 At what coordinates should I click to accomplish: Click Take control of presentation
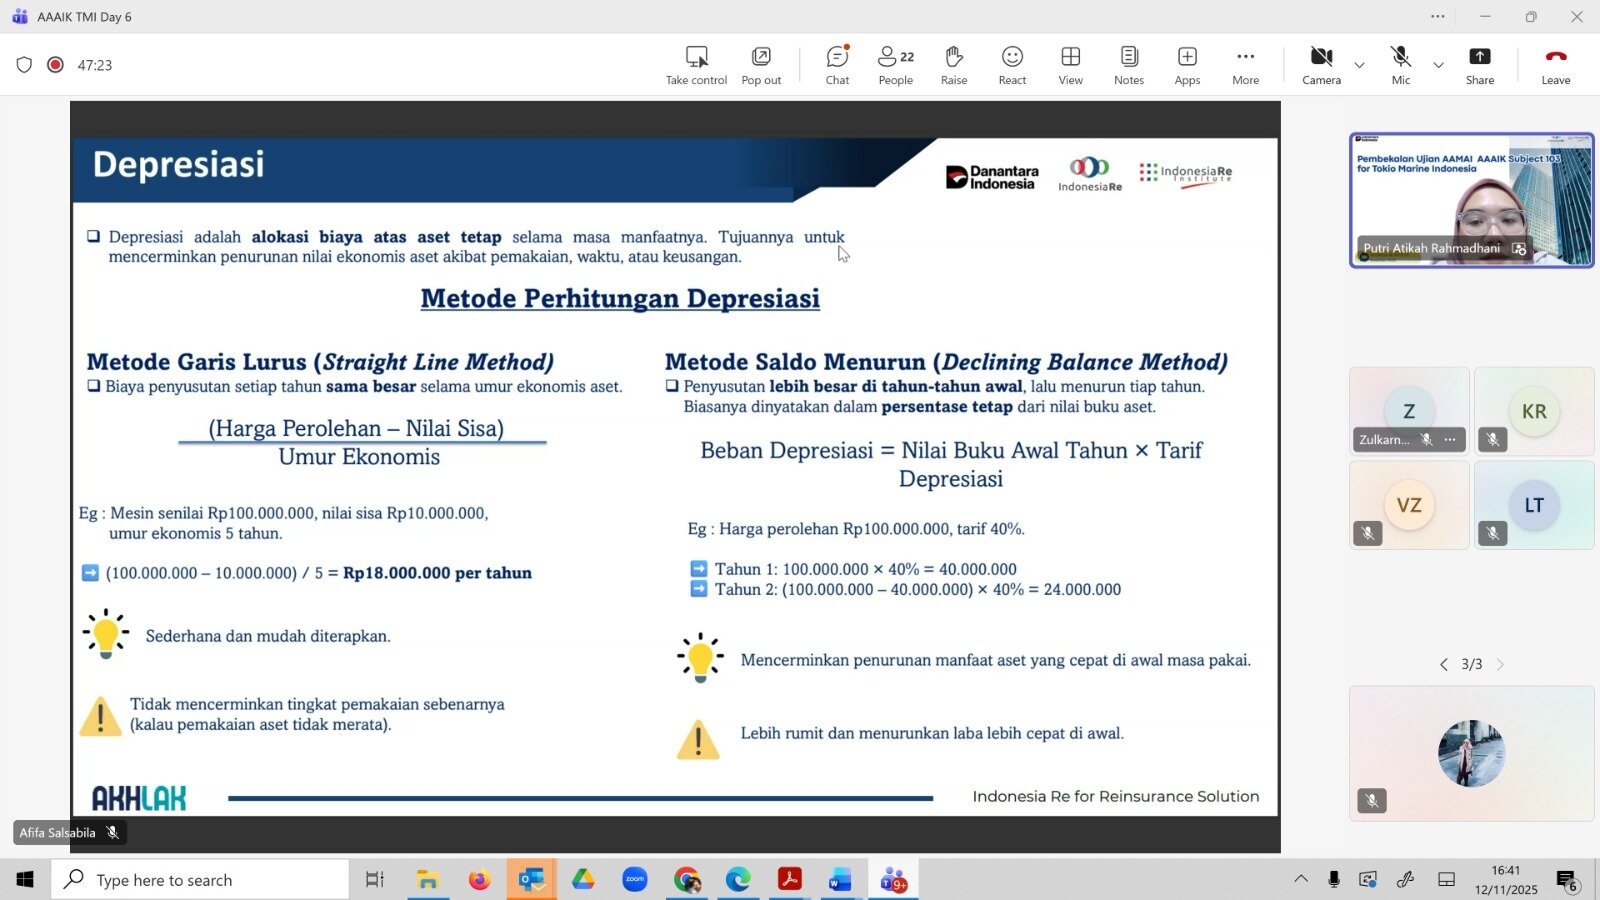coord(696,65)
